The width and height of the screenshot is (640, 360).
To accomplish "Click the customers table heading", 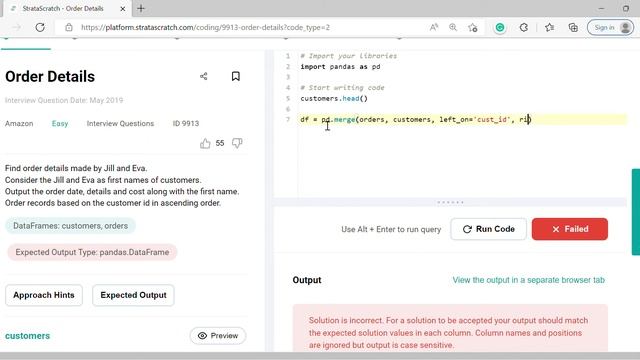I will click(x=27, y=336).
